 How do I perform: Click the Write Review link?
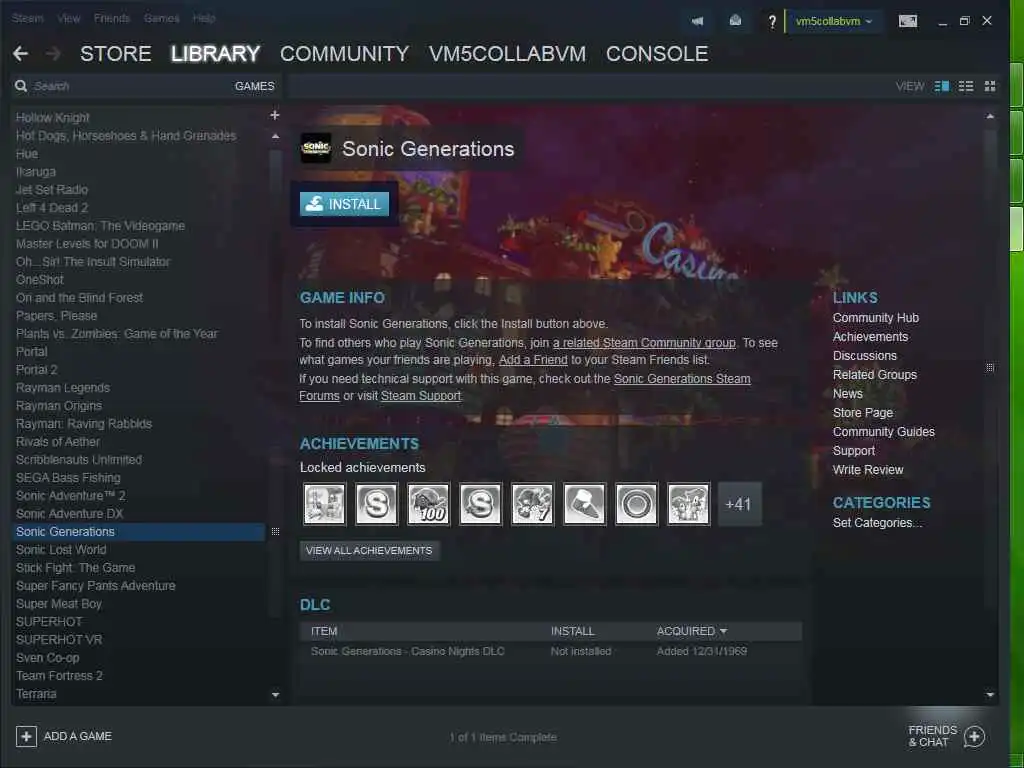[x=868, y=470]
